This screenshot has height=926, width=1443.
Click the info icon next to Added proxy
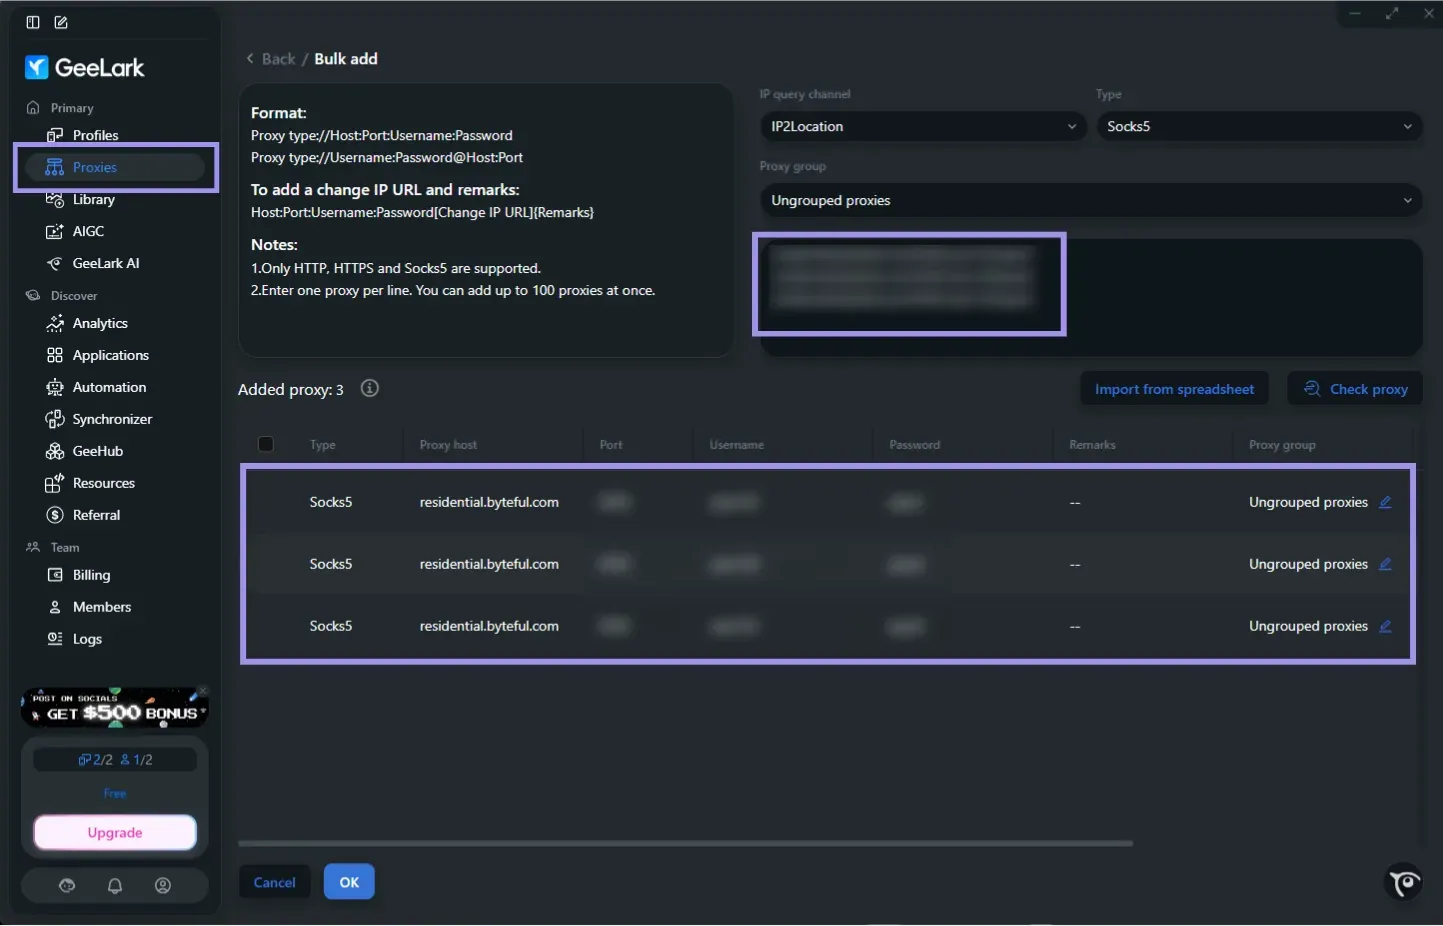click(x=370, y=388)
